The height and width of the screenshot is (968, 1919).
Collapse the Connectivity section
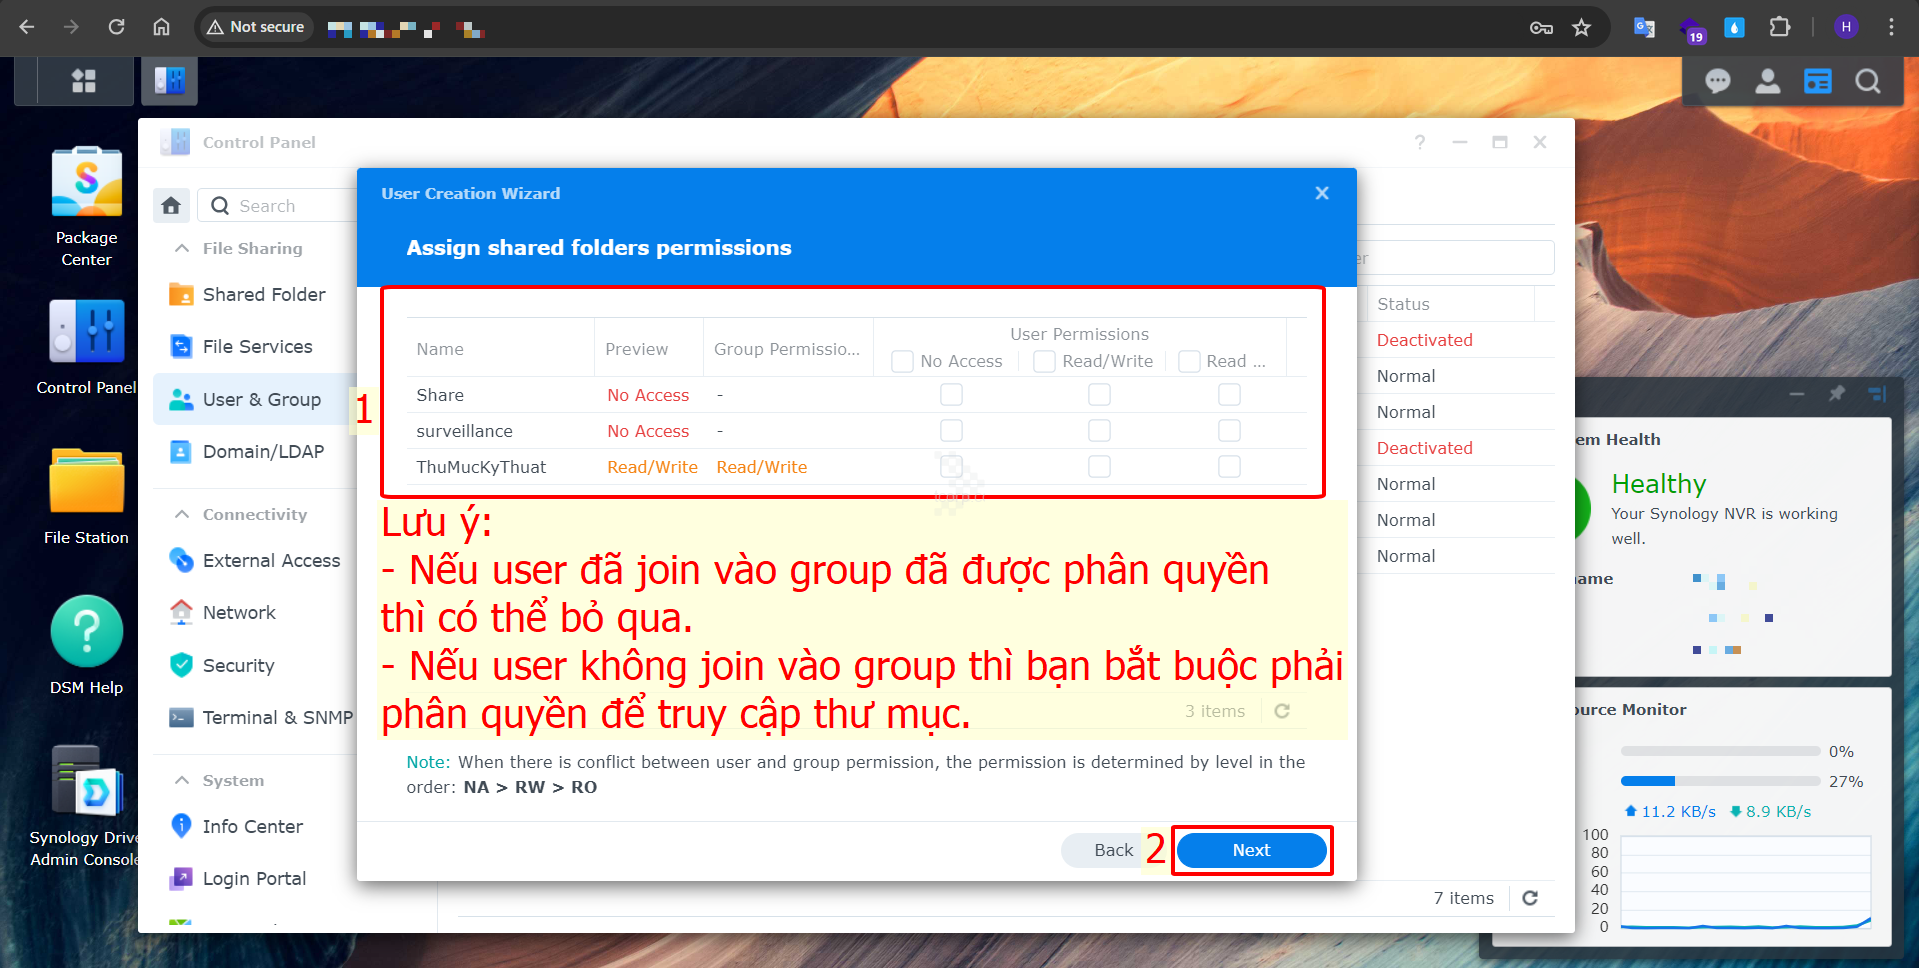(x=182, y=514)
